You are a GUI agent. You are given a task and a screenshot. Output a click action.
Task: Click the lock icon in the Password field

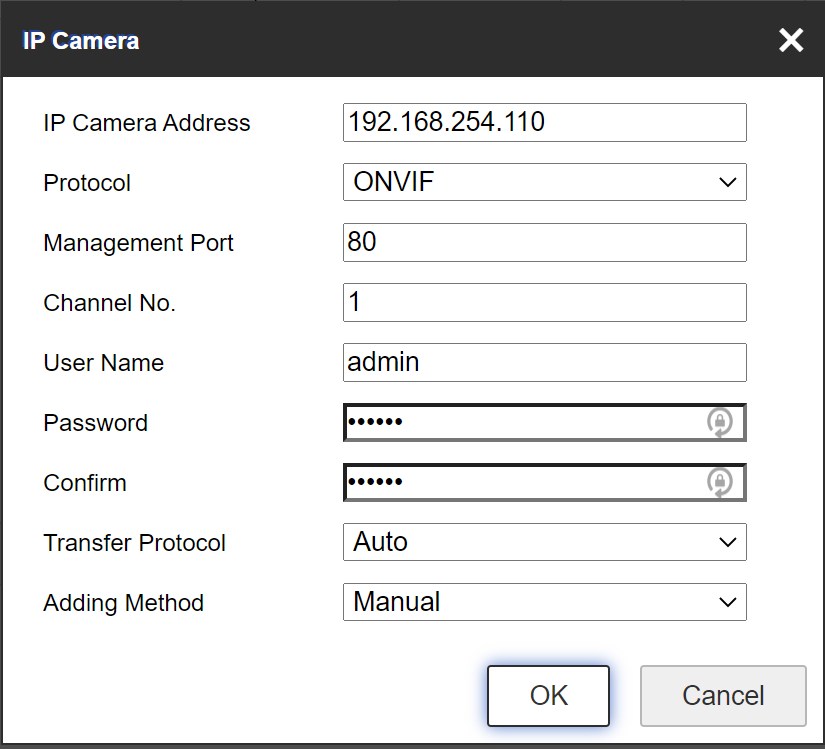(719, 423)
